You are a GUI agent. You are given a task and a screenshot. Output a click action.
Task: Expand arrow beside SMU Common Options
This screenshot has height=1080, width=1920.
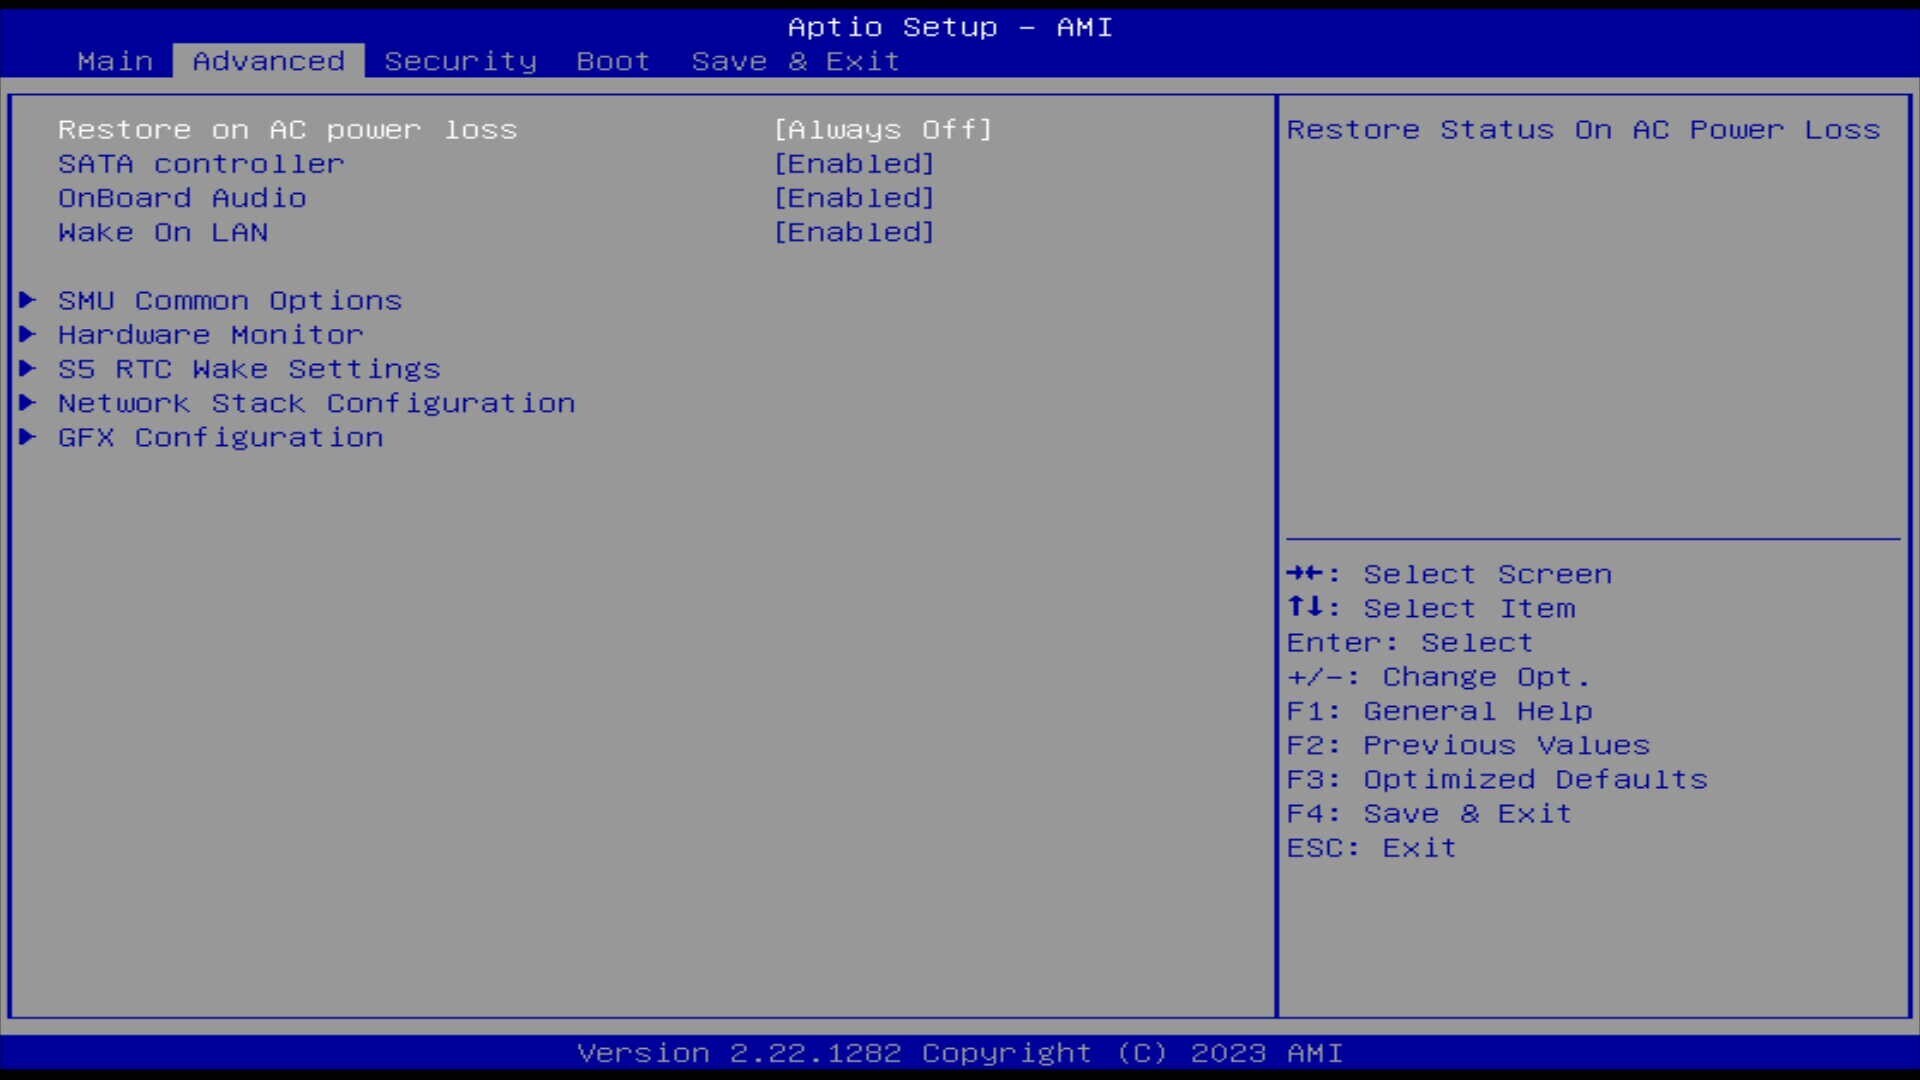tap(28, 300)
